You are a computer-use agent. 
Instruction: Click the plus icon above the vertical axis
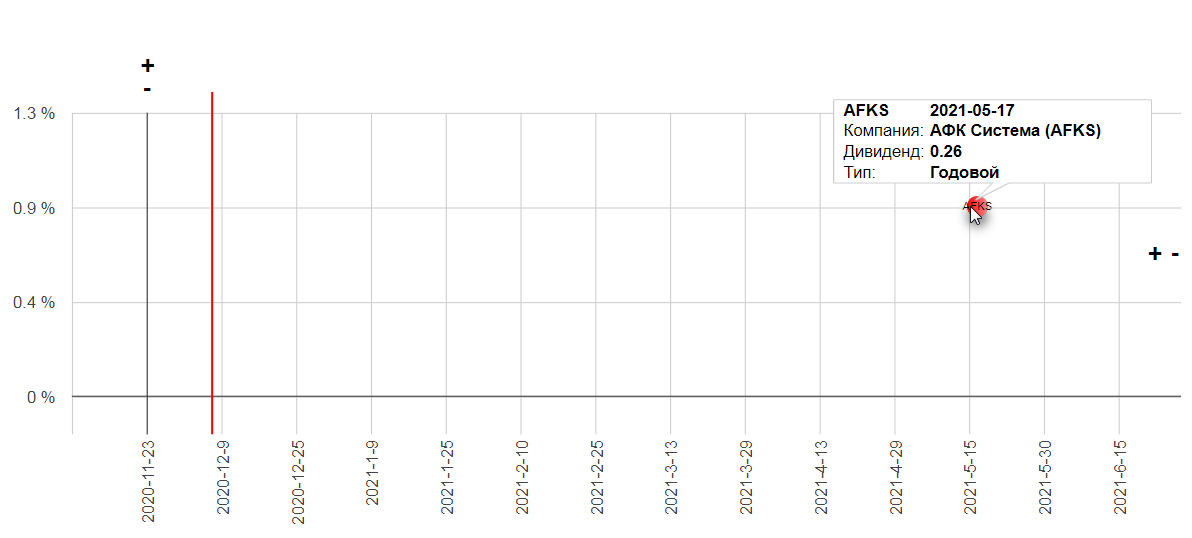(147, 66)
